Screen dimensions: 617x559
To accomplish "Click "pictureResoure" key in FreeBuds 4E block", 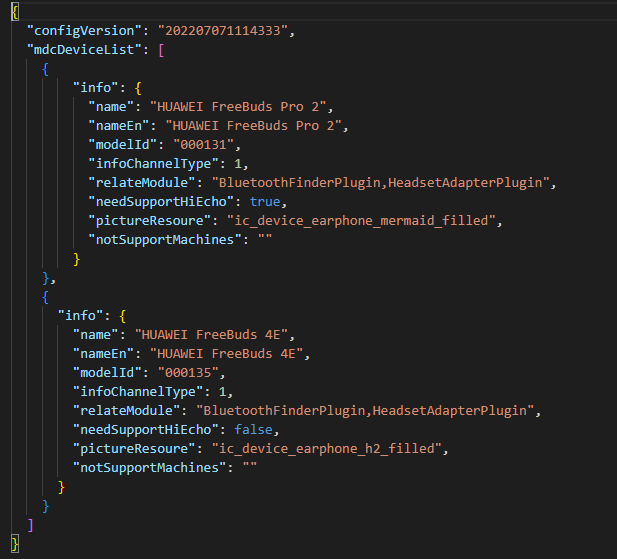I will 134,448.
